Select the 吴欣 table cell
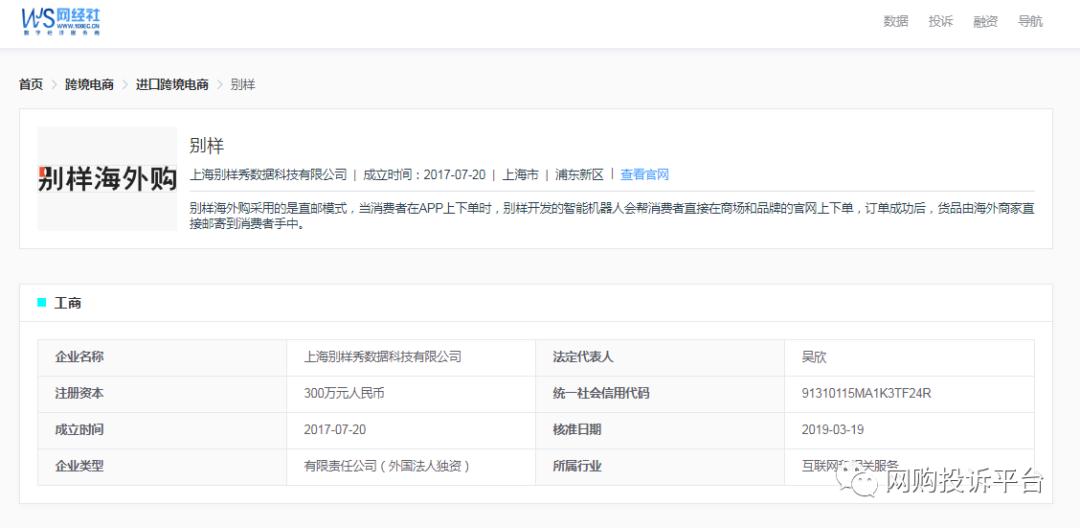The image size is (1080, 528). (x=909, y=357)
